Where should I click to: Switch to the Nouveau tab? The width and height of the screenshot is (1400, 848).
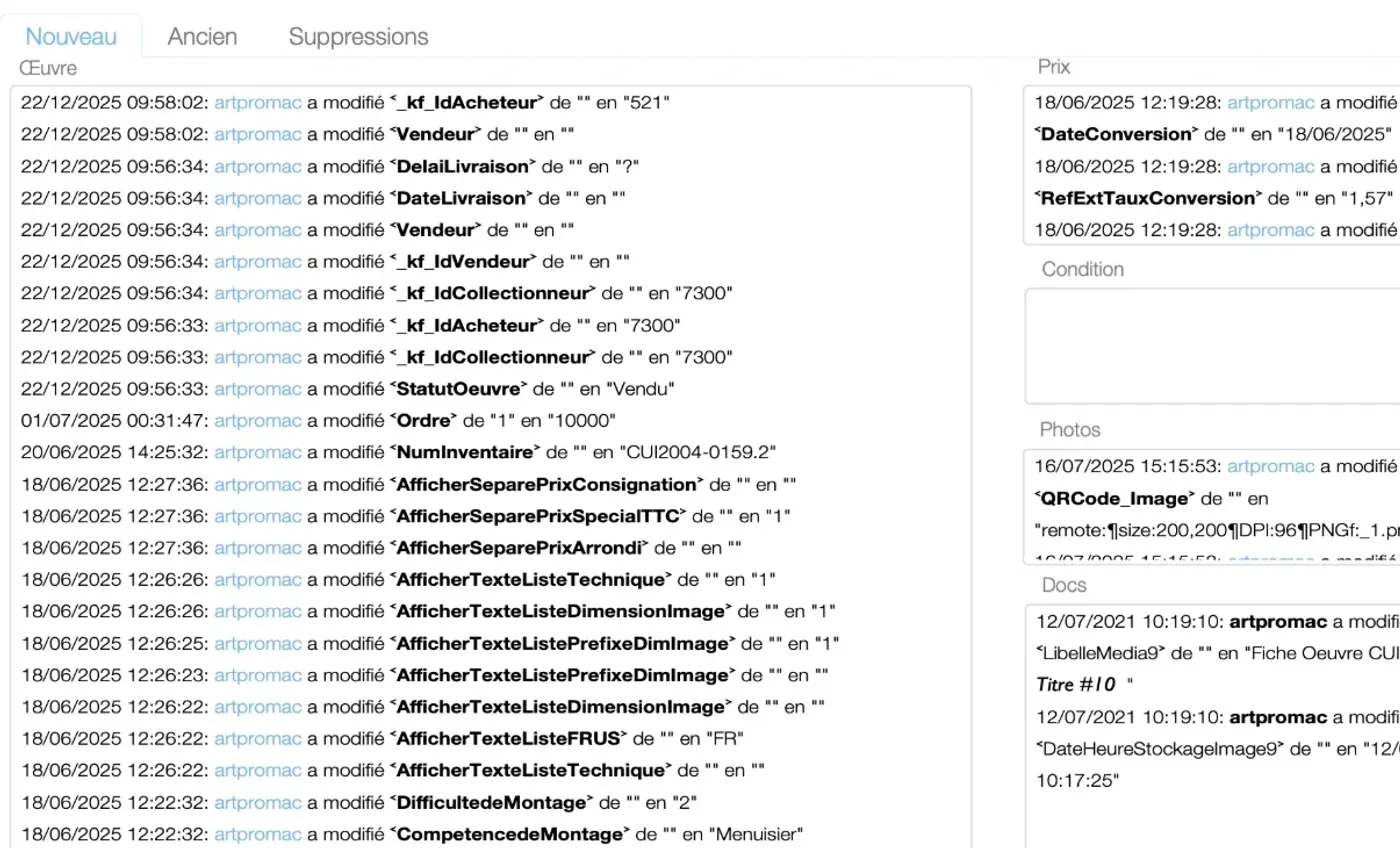71,37
